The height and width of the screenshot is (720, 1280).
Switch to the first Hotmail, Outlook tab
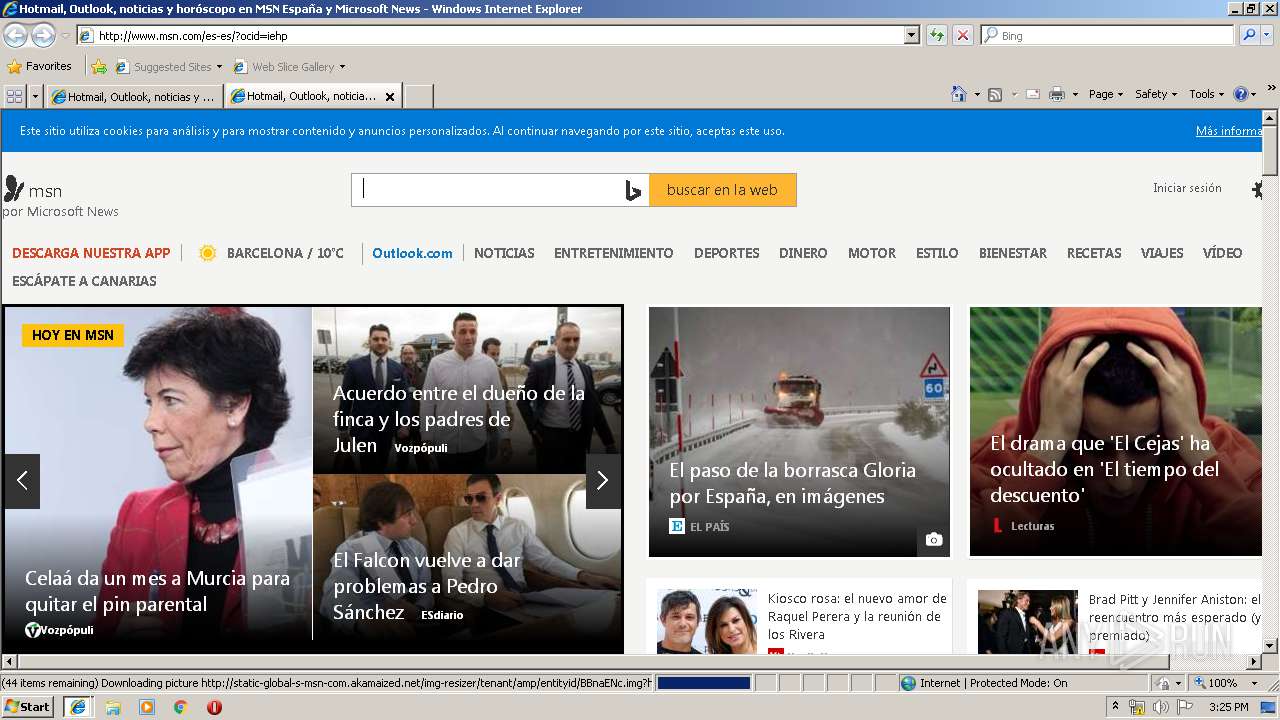point(136,97)
